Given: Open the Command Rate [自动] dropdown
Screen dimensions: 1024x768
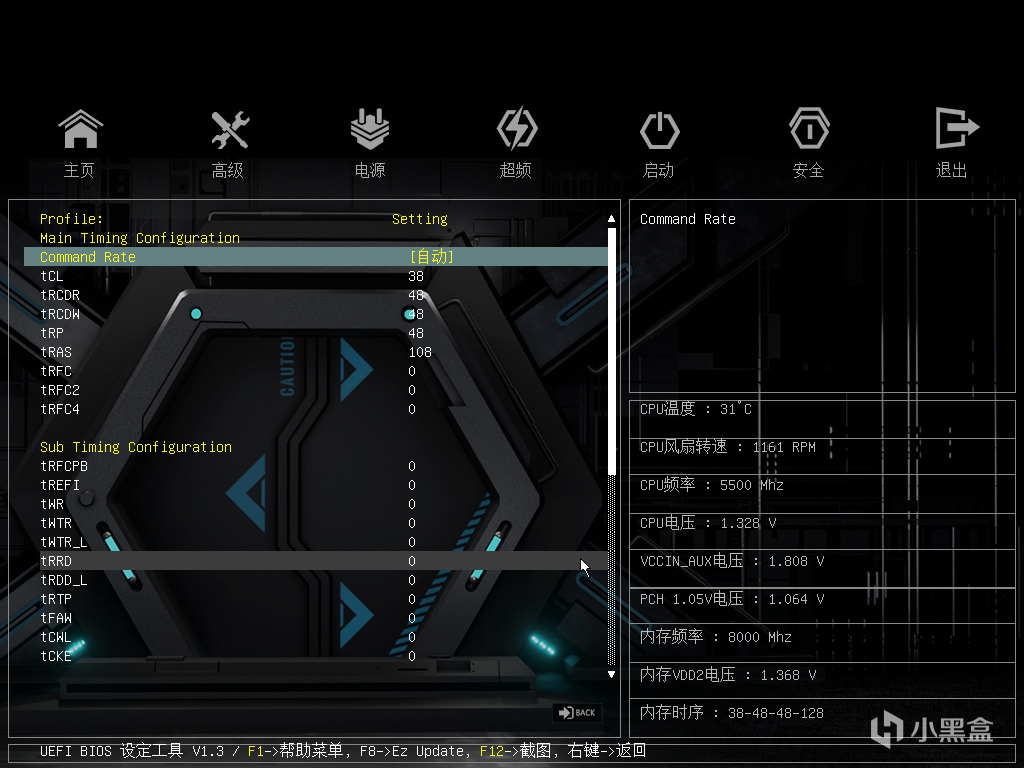Looking at the screenshot, I should [432, 257].
